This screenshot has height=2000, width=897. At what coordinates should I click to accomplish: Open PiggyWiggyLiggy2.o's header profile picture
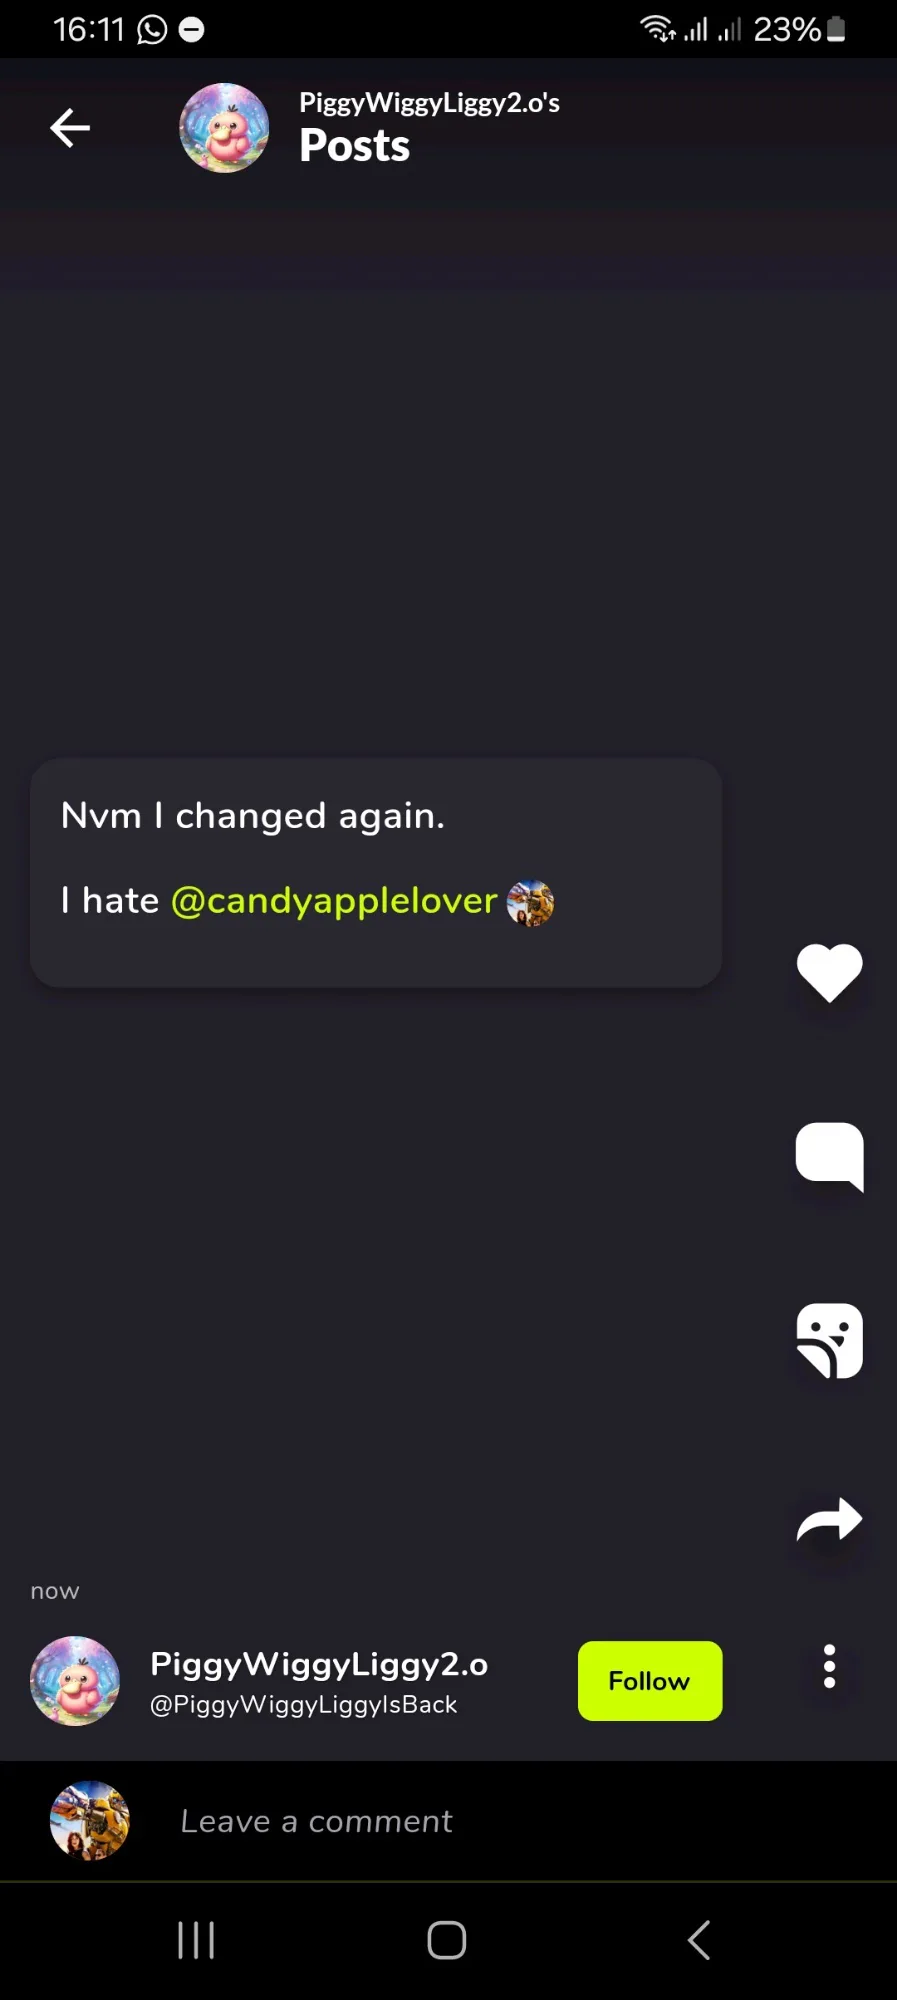[224, 128]
